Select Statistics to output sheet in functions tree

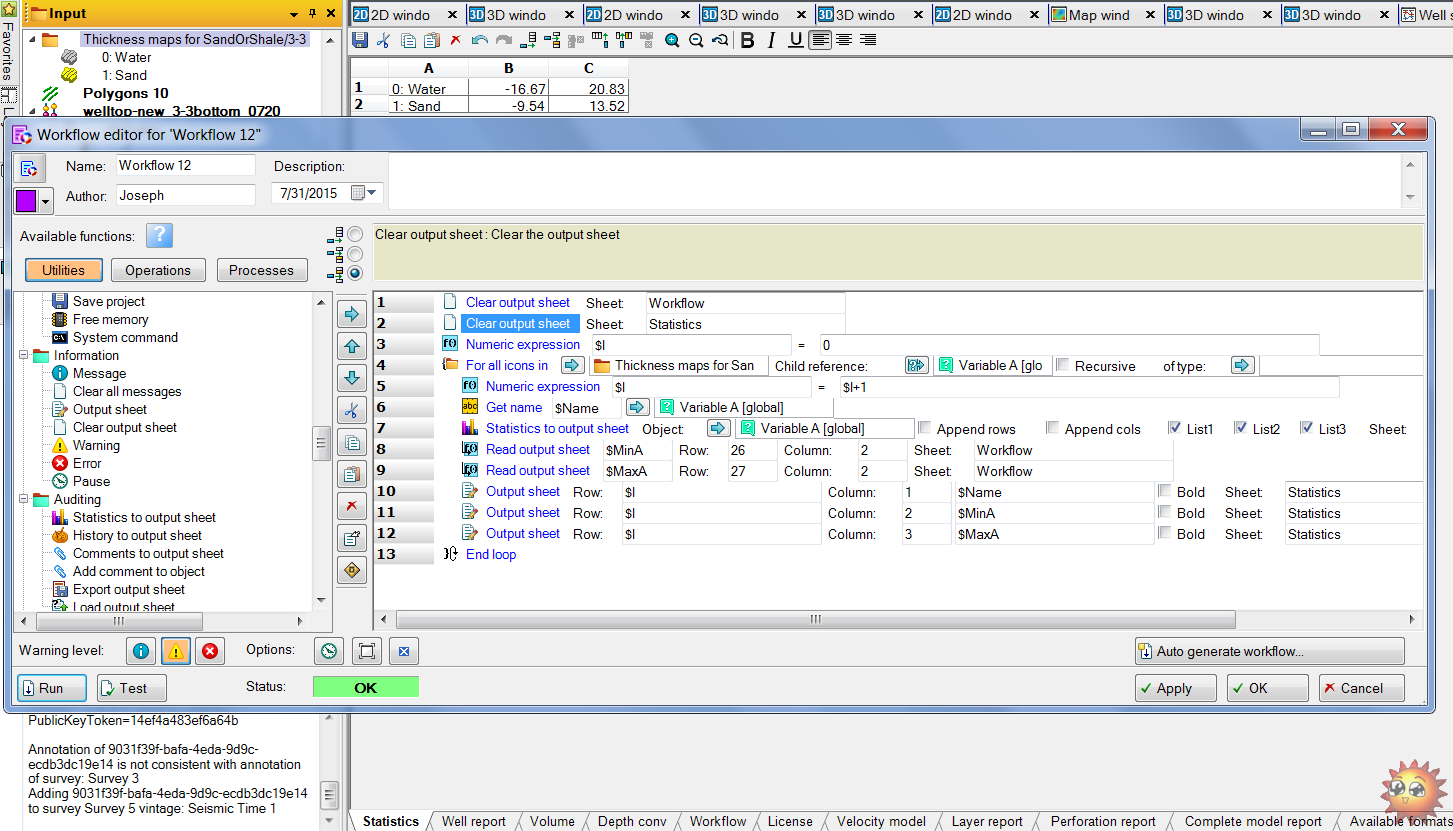point(144,517)
